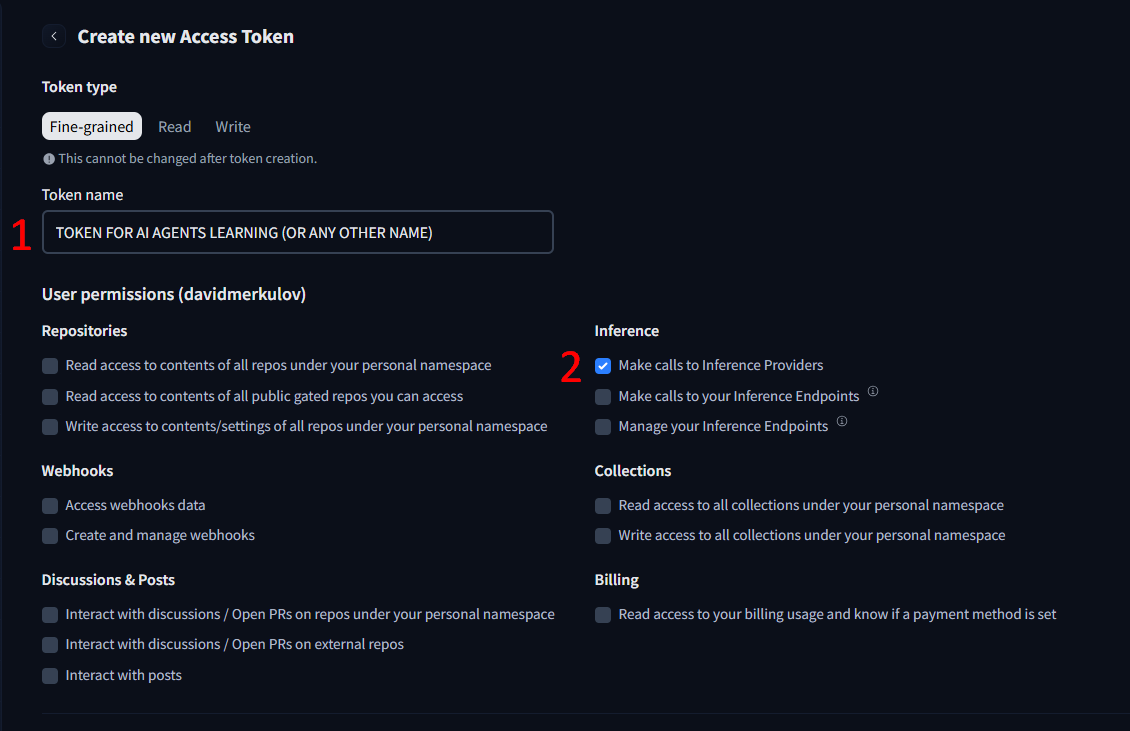1130x731 pixels.
Task: Enable write access to personal namespace repos
Action: 50,427
